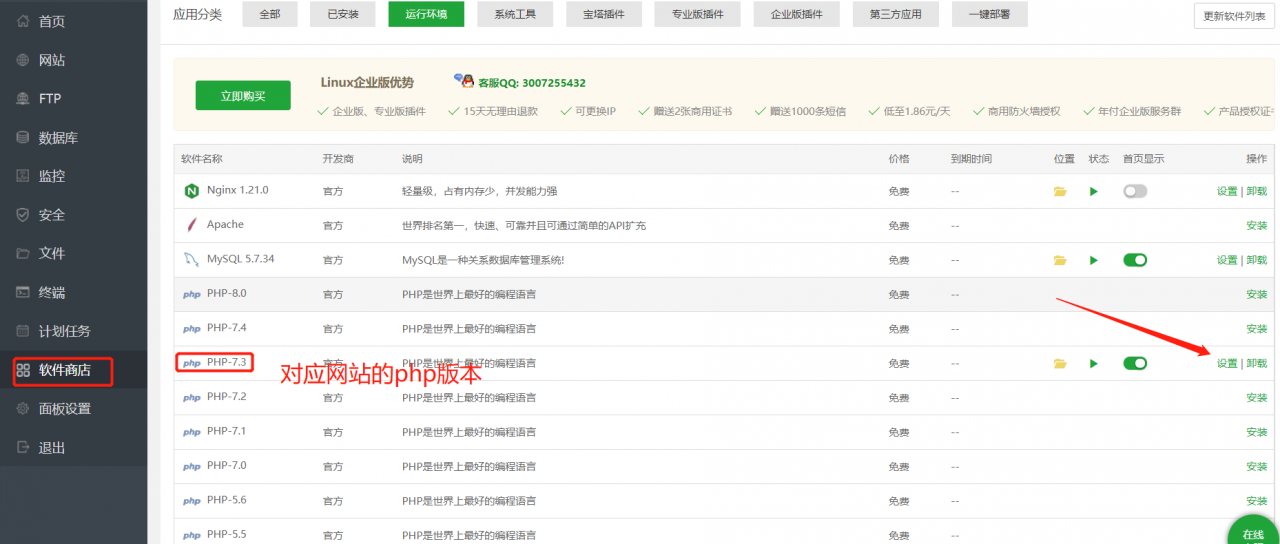Viewport: 1280px width, 544px height.
Task: Click the PHP-7.1 name text
Action: (x=226, y=431)
